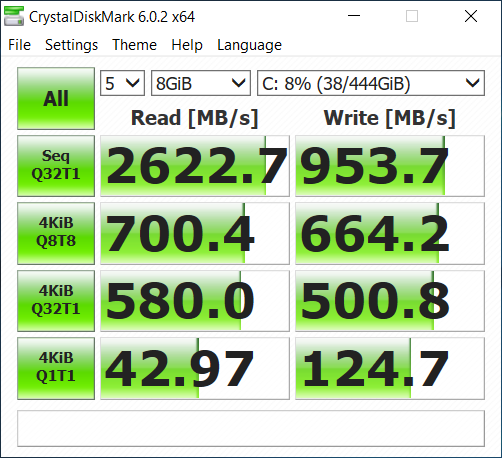Start the Seq Q32T1 test
Screen dimensions: 502x458
coord(56,166)
